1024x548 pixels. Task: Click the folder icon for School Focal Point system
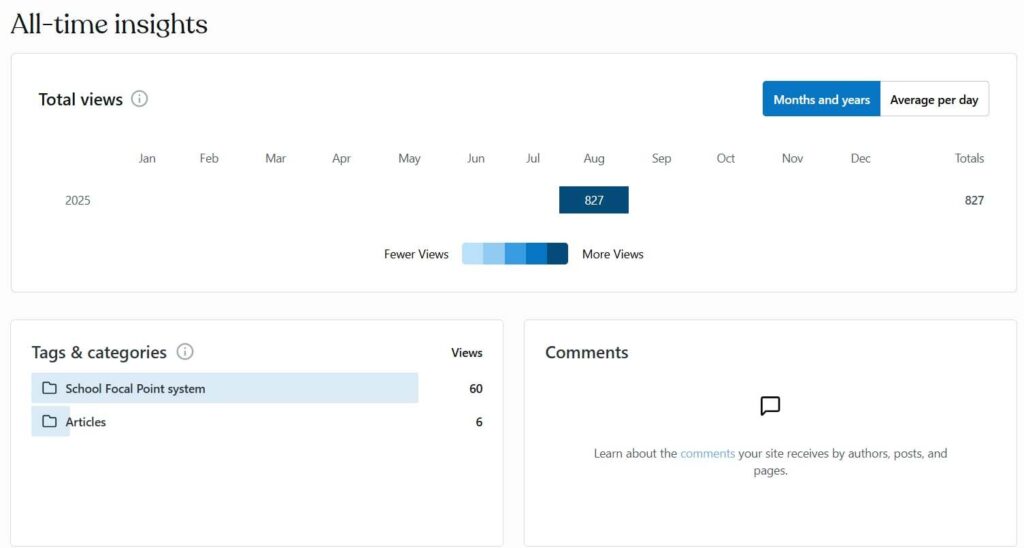49,388
